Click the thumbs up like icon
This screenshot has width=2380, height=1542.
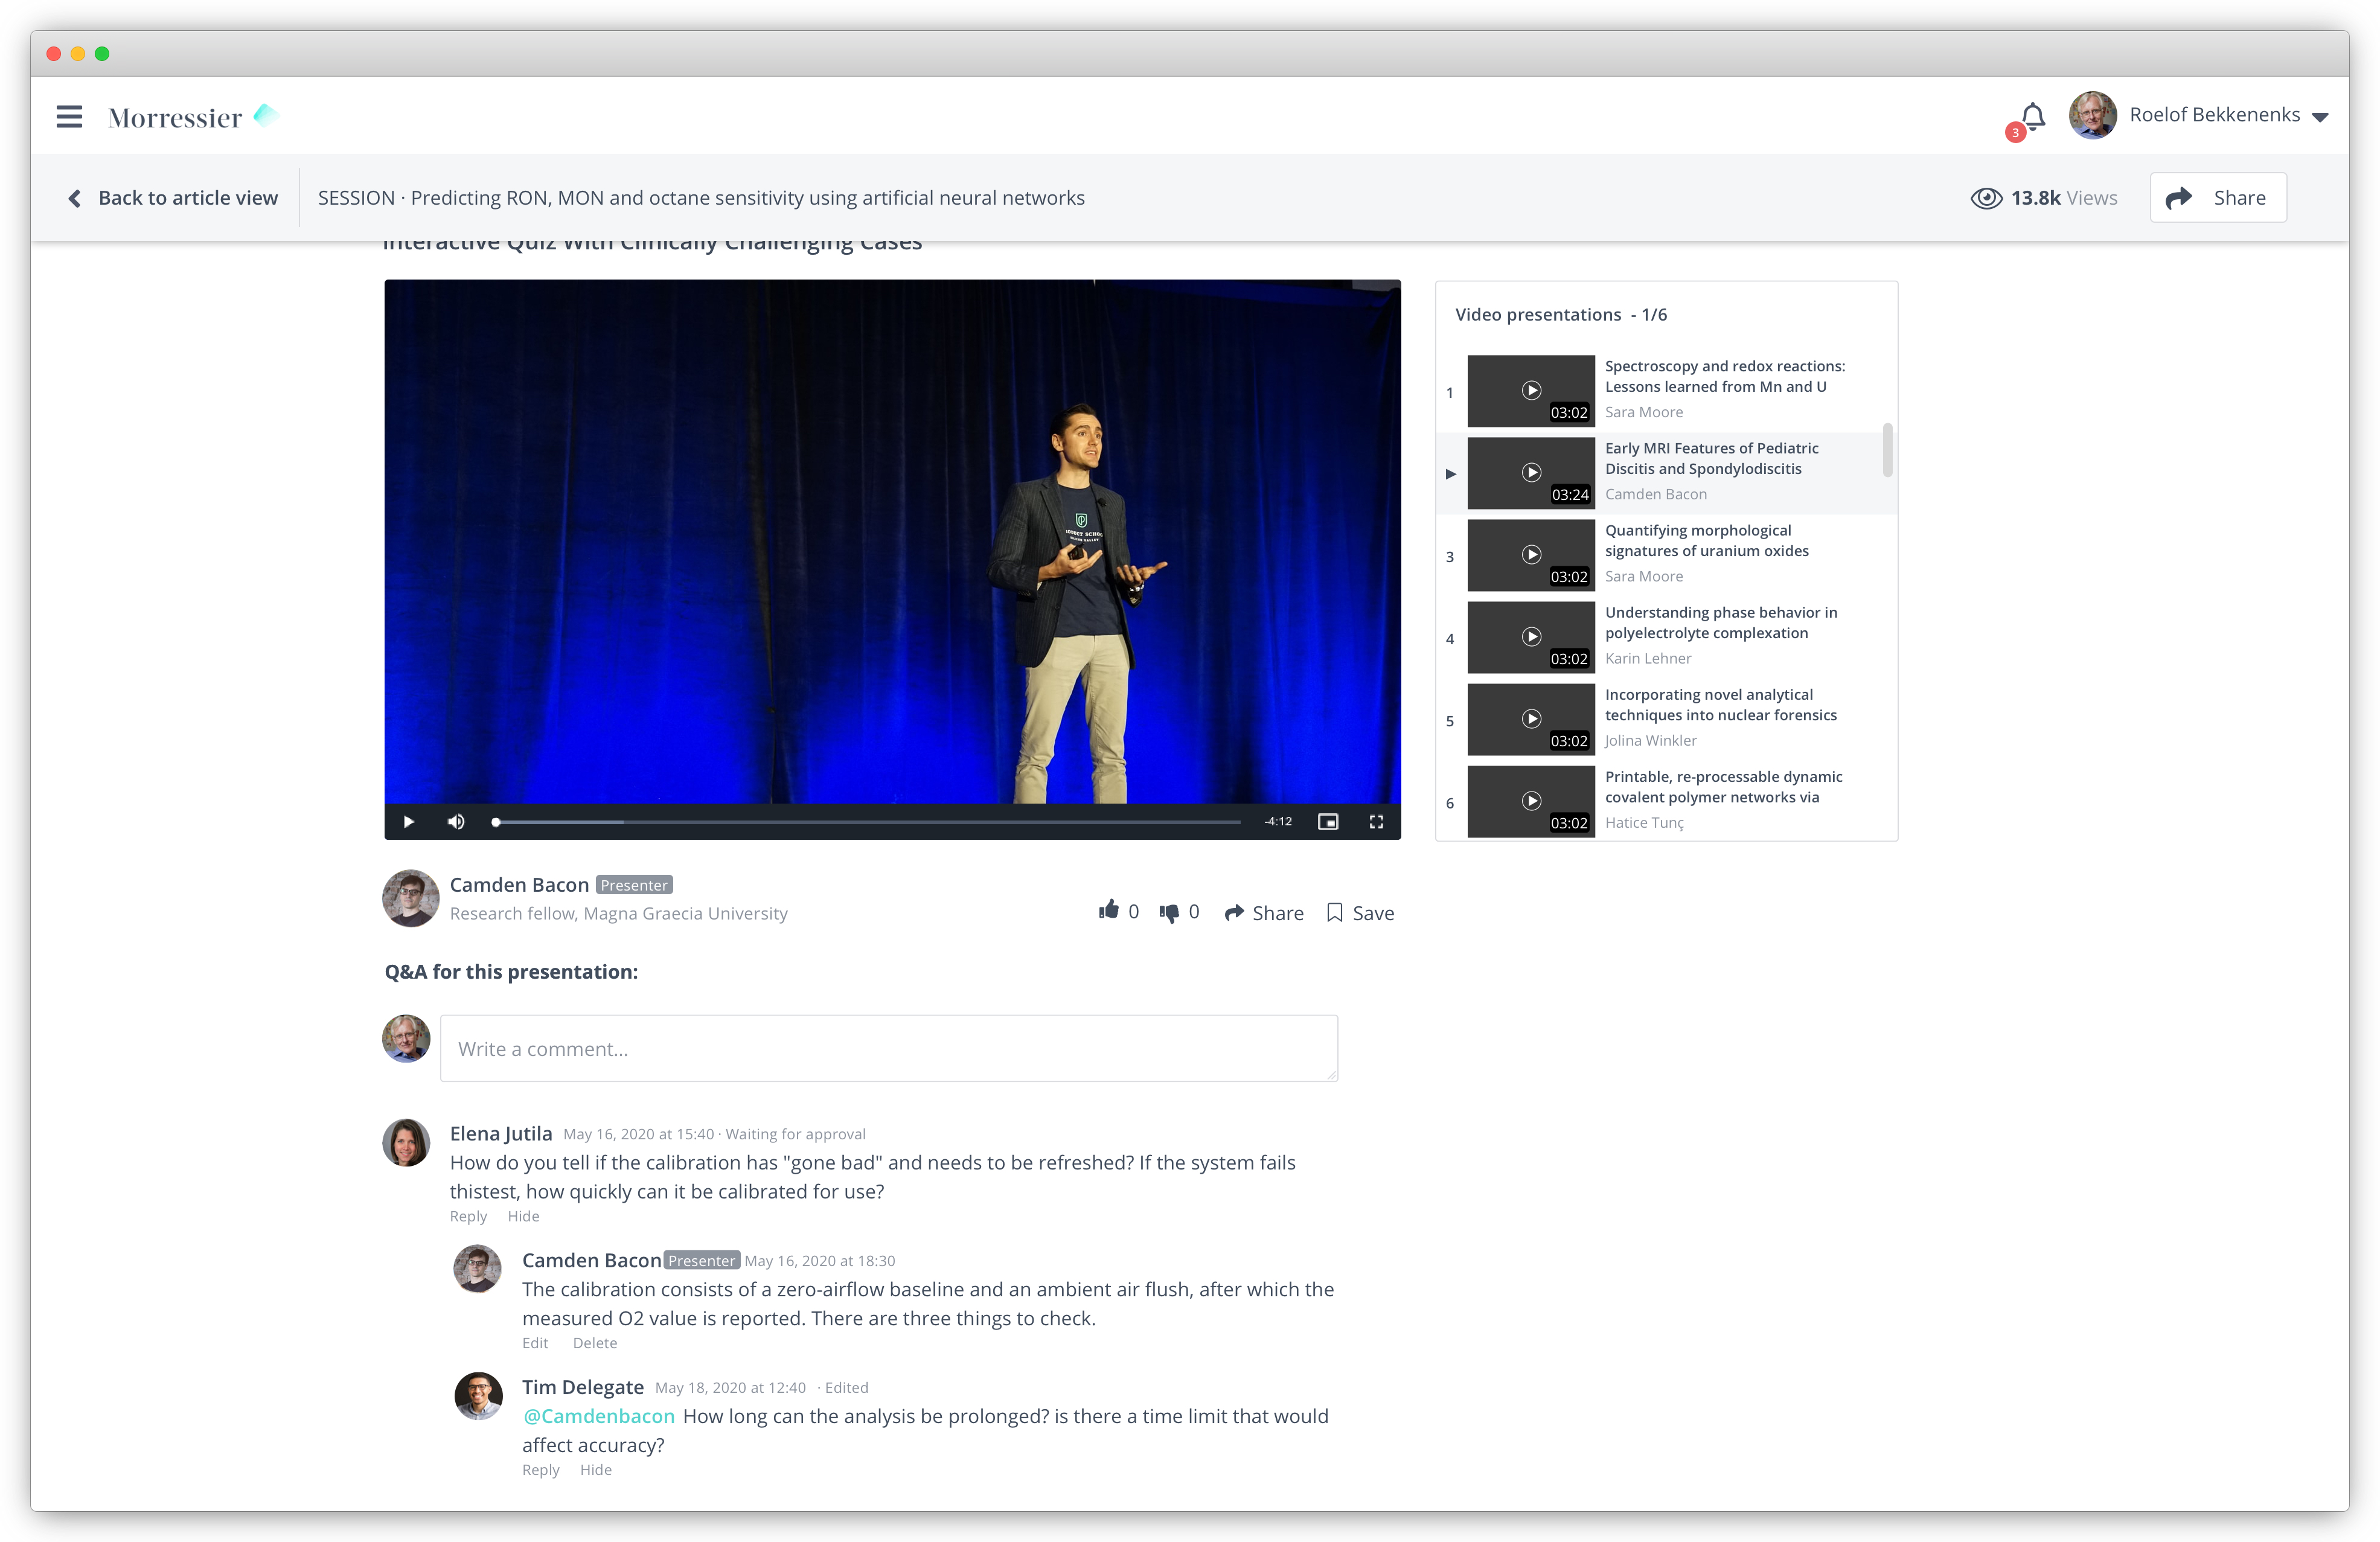1108,910
